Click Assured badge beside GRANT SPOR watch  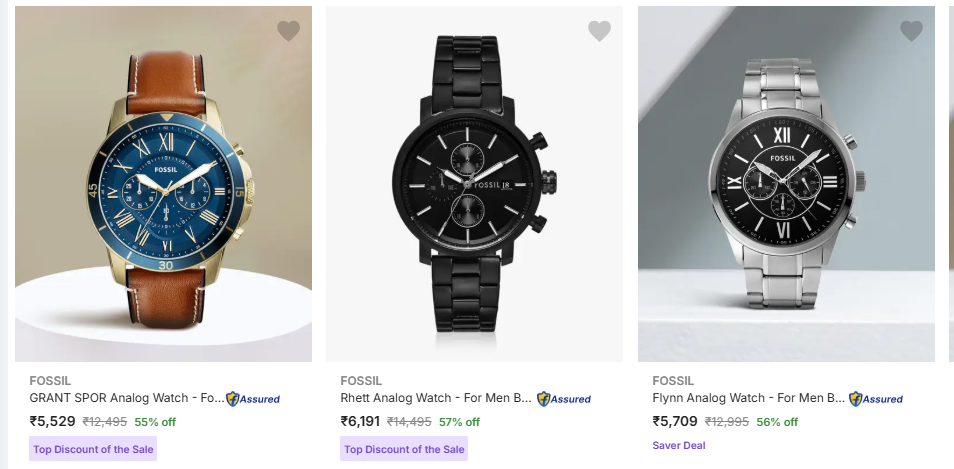pos(253,398)
